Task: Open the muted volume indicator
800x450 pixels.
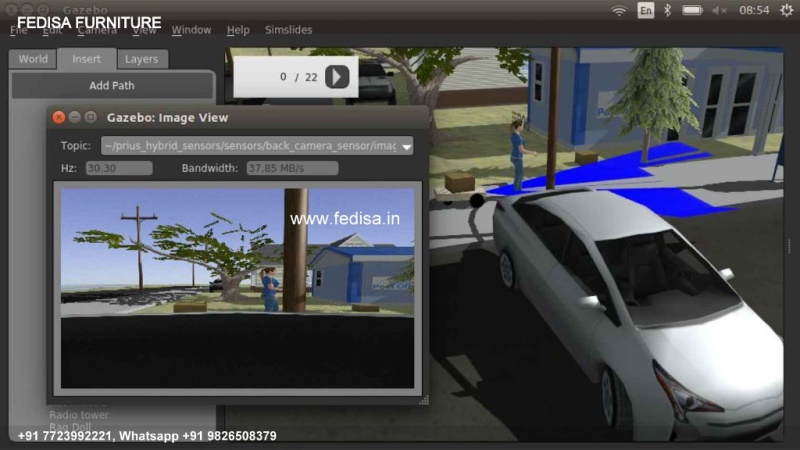Action: [720, 10]
